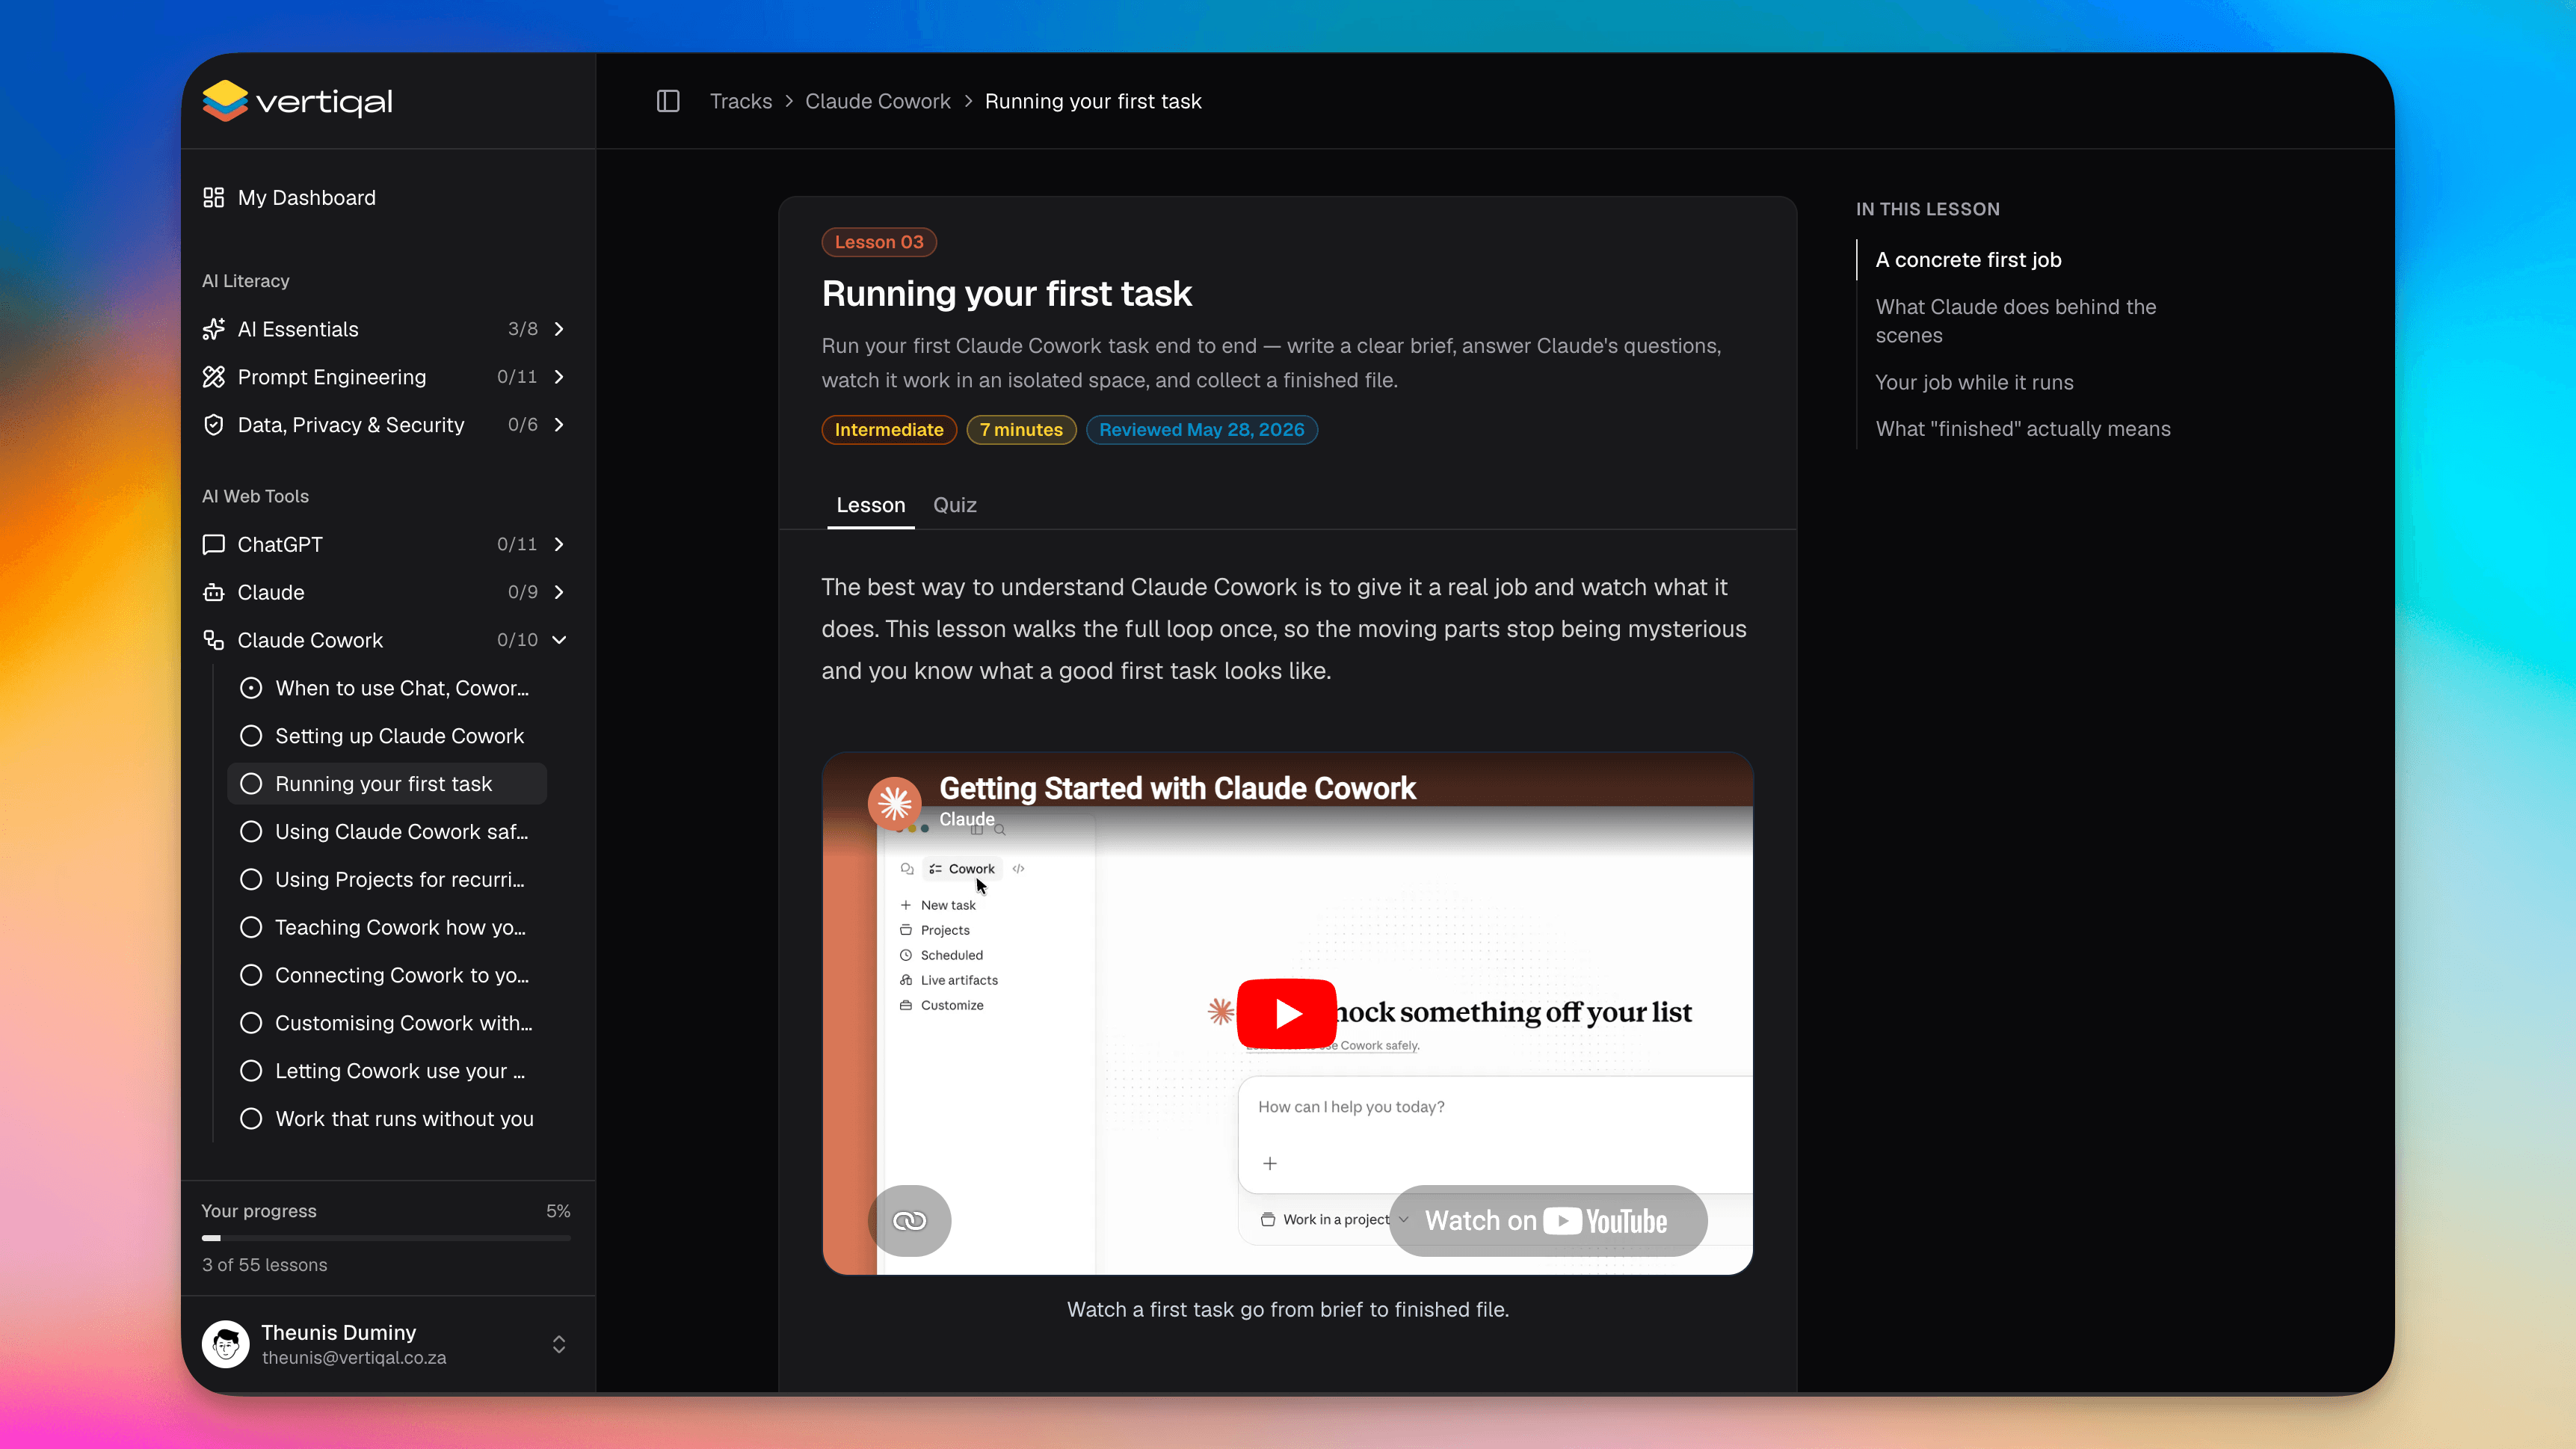2576x1449 pixels.
Task: Jump to What Claude does behind the scenes
Action: coord(2016,321)
